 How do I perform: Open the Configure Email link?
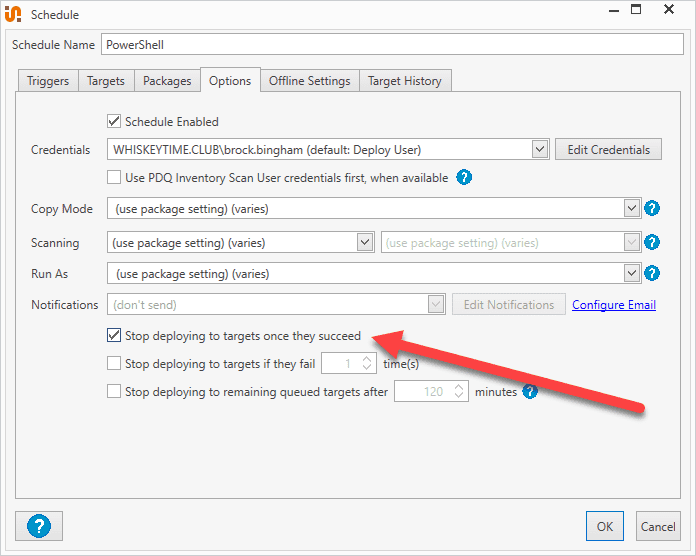pyautogui.click(x=614, y=305)
